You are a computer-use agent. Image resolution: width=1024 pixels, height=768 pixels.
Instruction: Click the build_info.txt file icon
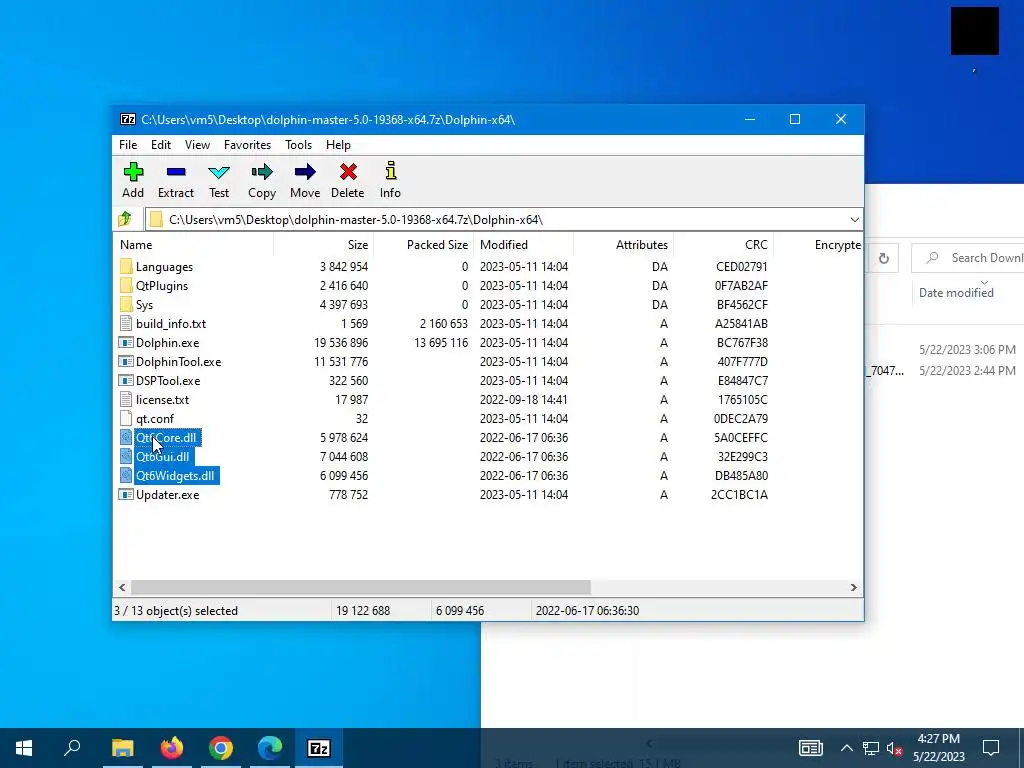[x=126, y=323]
